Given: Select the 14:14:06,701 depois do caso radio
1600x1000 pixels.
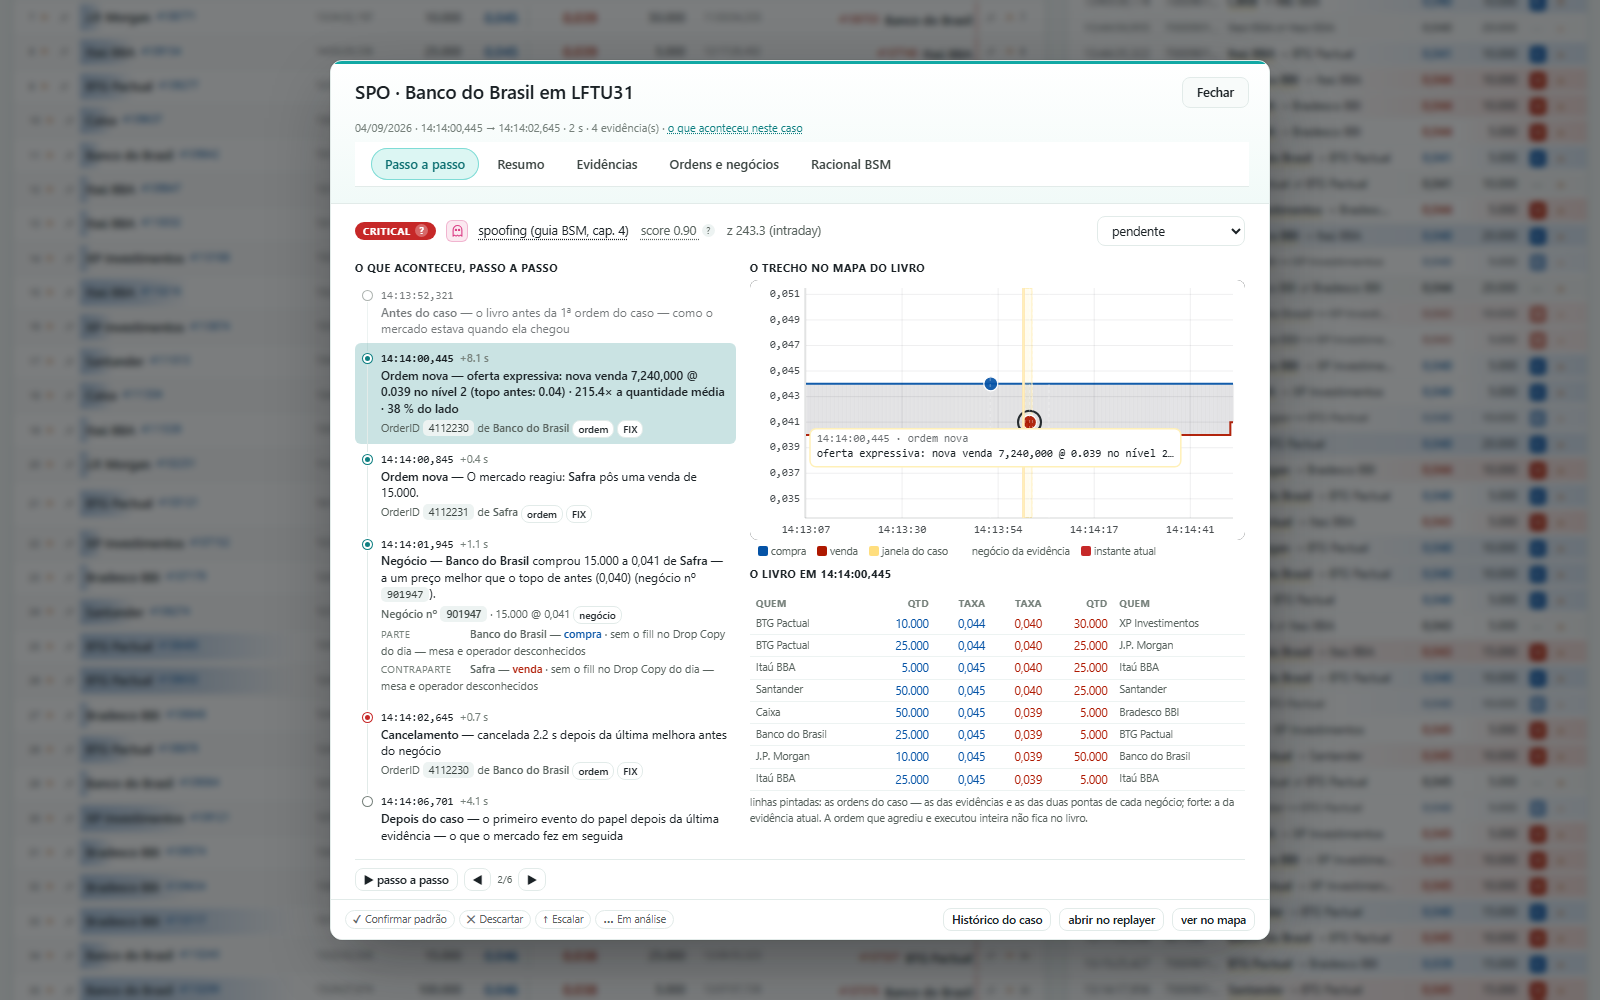Looking at the screenshot, I should [x=367, y=802].
